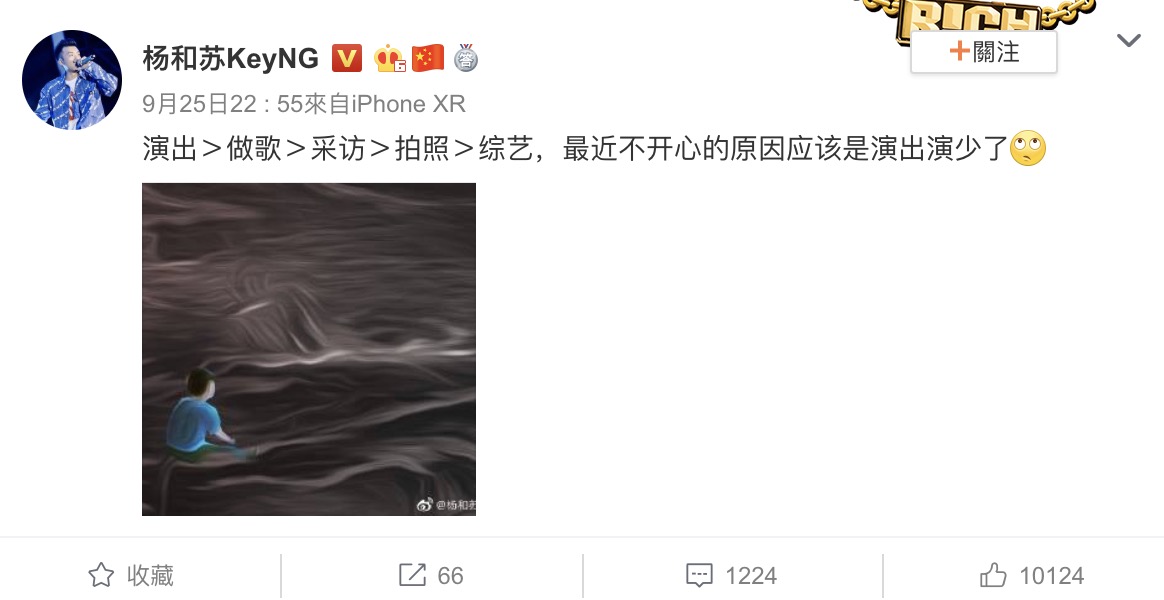Enlarge the dark swirling painting image

click(x=309, y=349)
